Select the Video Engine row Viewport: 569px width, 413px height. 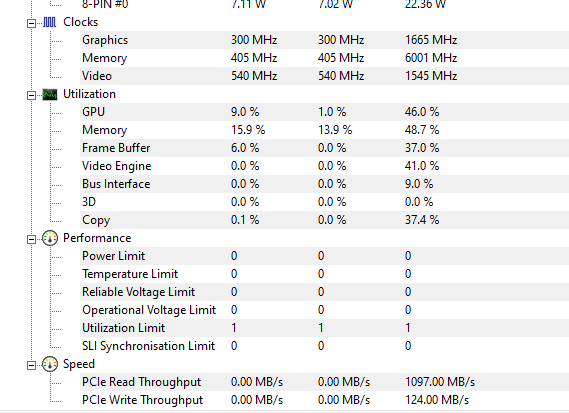coord(324,166)
